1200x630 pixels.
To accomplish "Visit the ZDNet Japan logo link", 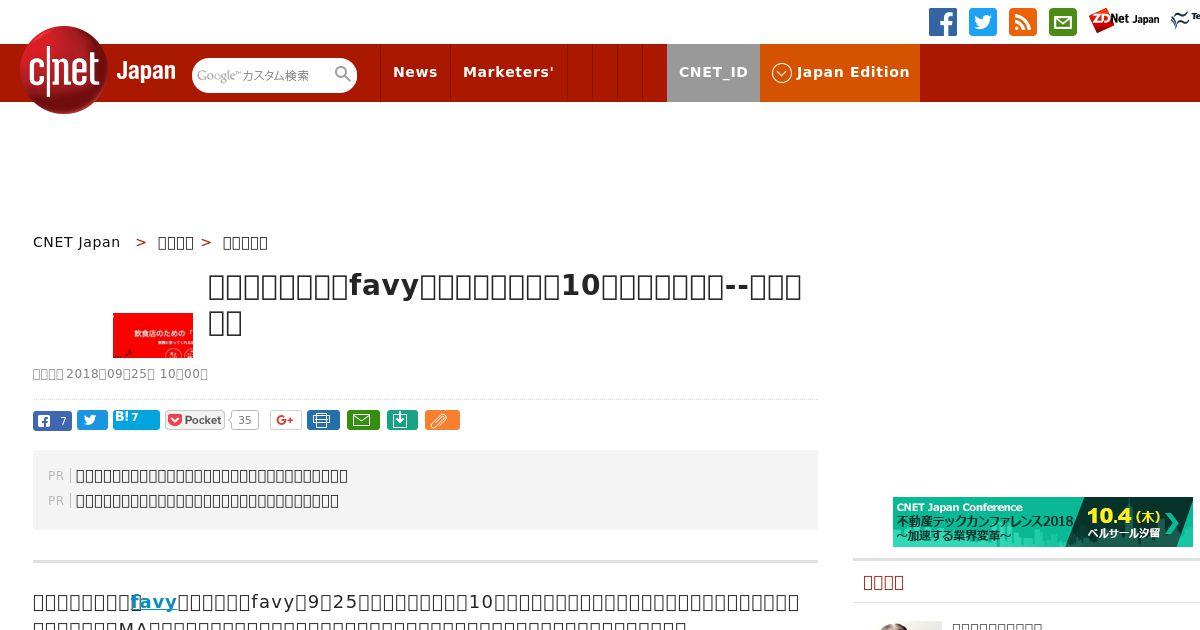I will coord(1124,20).
